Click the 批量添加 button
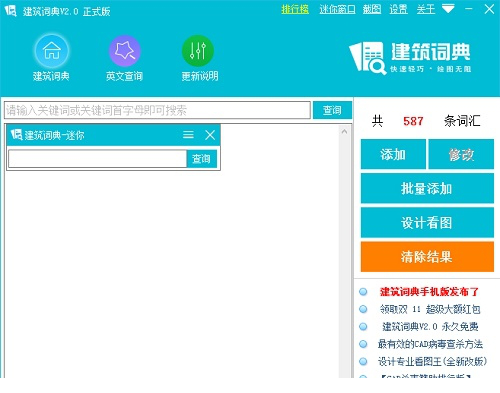The width and height of the screenshot is (500, 393). pyautogui.click(x=427, y=189)
